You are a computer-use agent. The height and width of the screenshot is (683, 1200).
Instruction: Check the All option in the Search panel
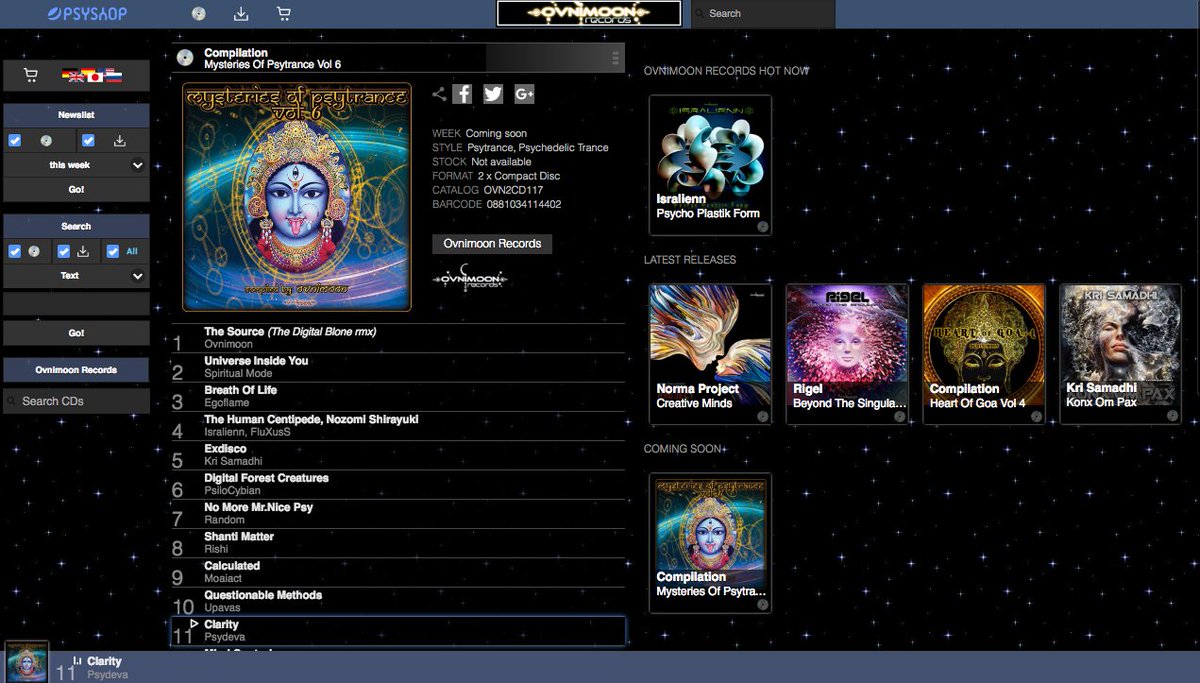112,250
